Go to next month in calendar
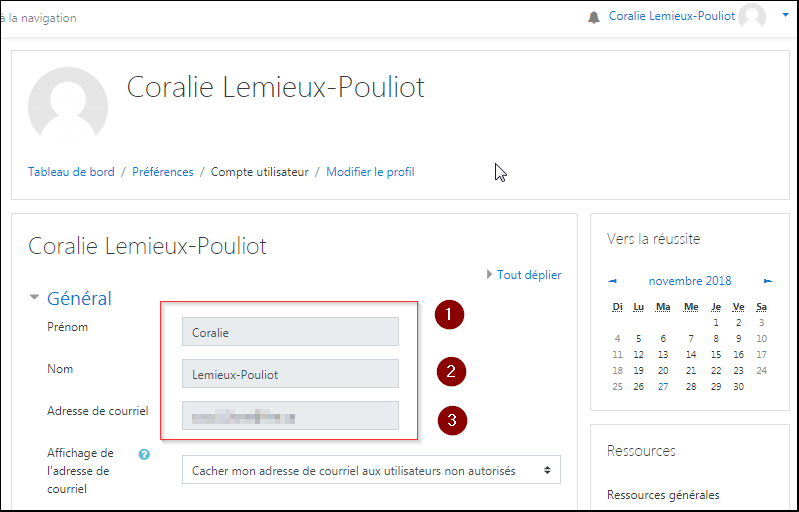 (x=768, y=281)
